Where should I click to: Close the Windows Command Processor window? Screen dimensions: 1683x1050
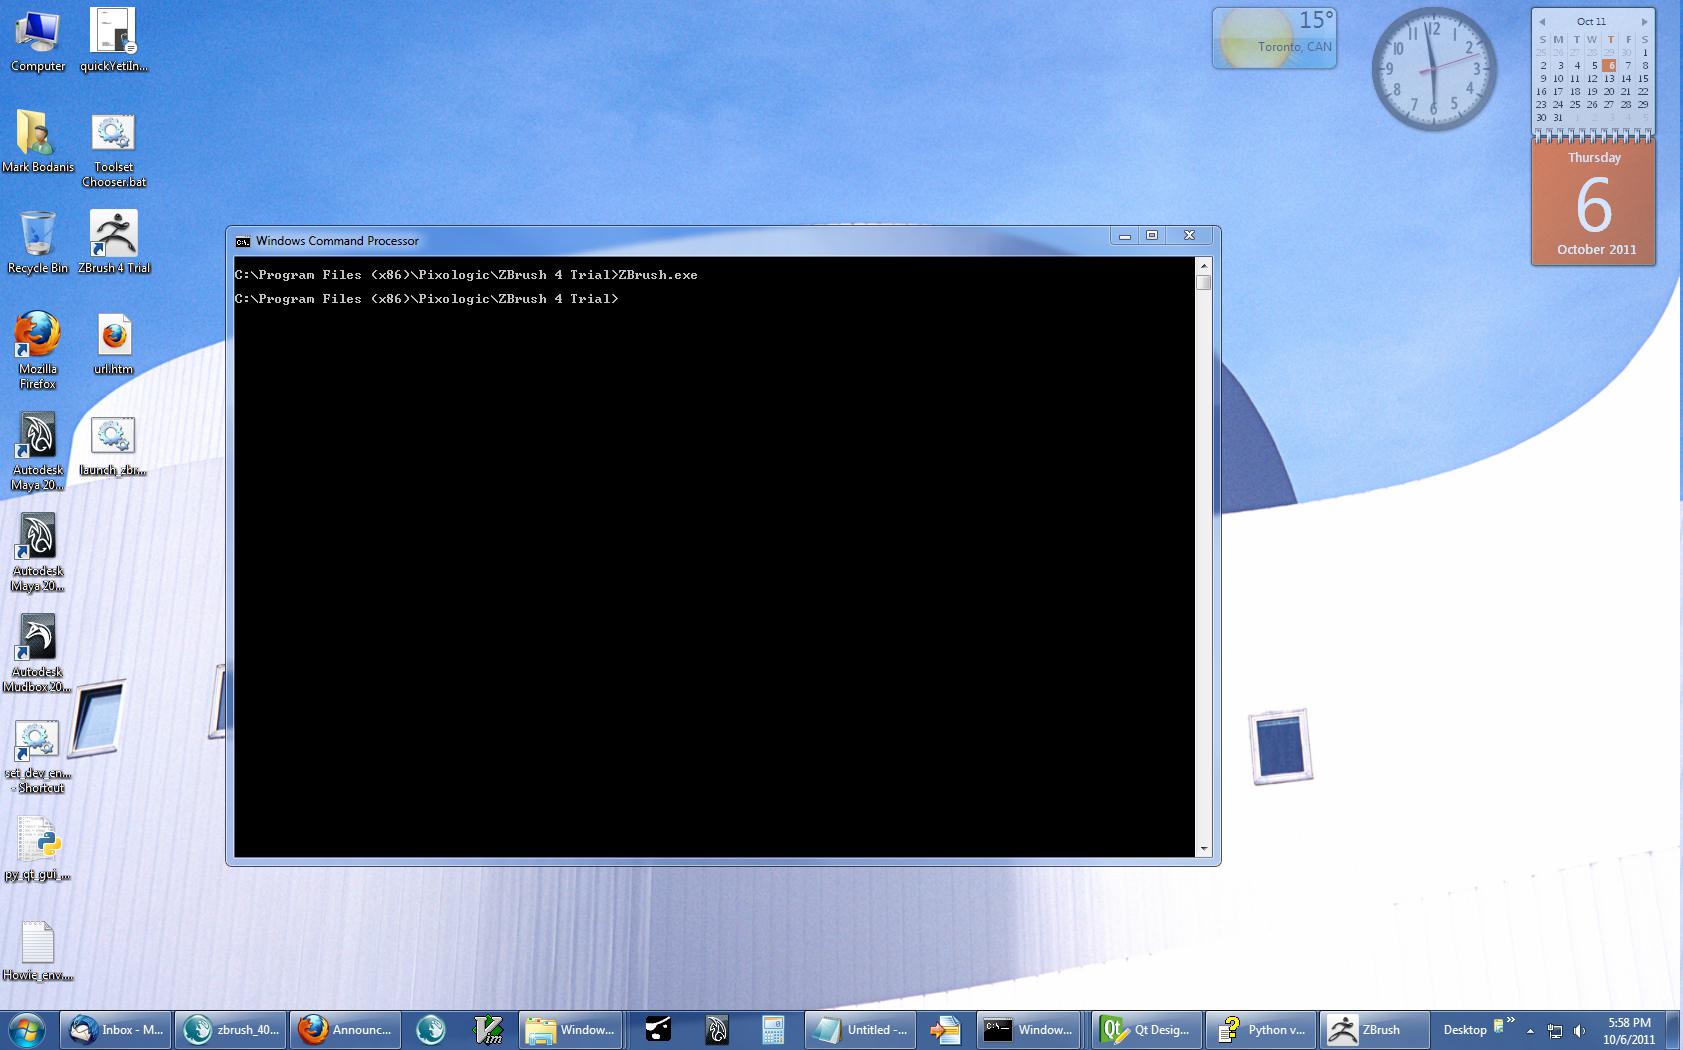[1189, 236]
